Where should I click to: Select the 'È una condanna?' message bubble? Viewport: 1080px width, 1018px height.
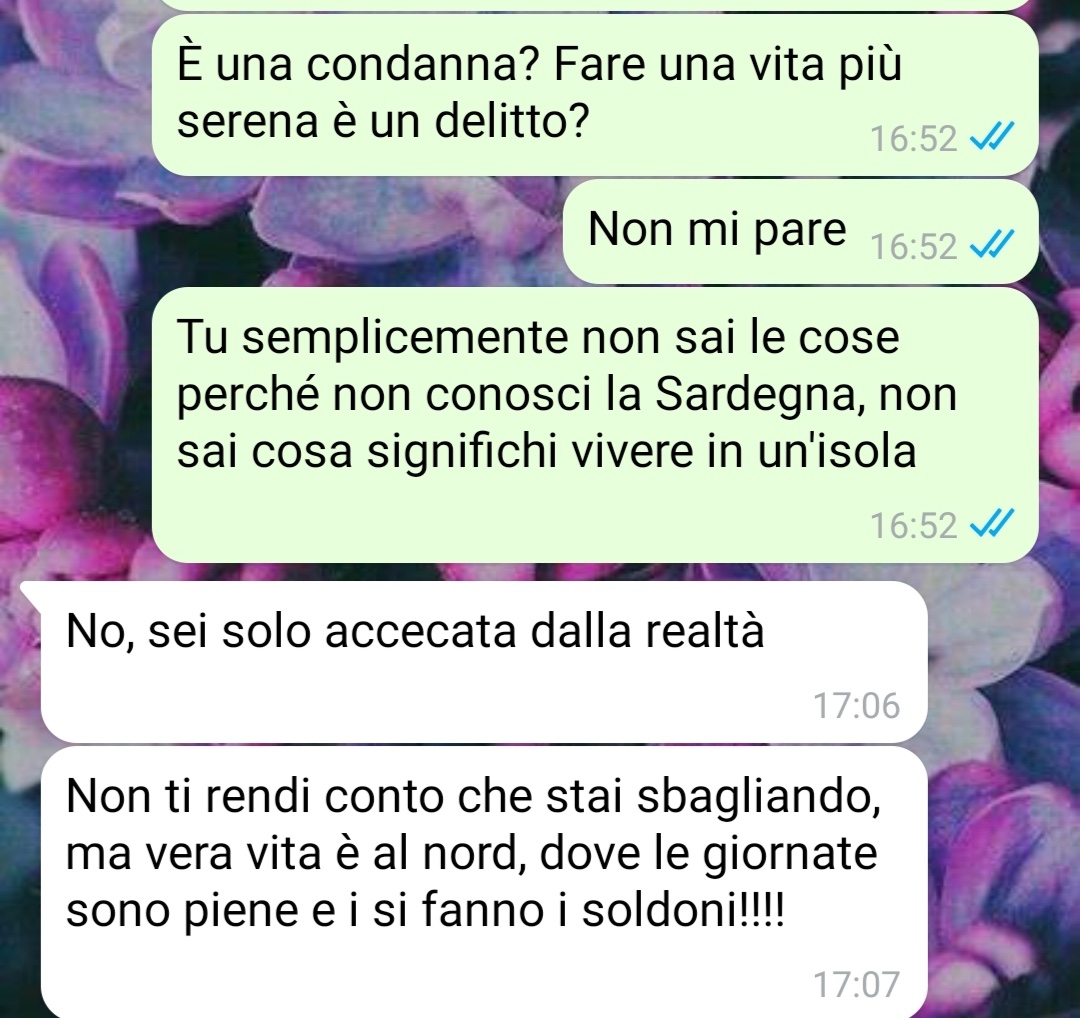pyautogui.click(x=595, y=95)
